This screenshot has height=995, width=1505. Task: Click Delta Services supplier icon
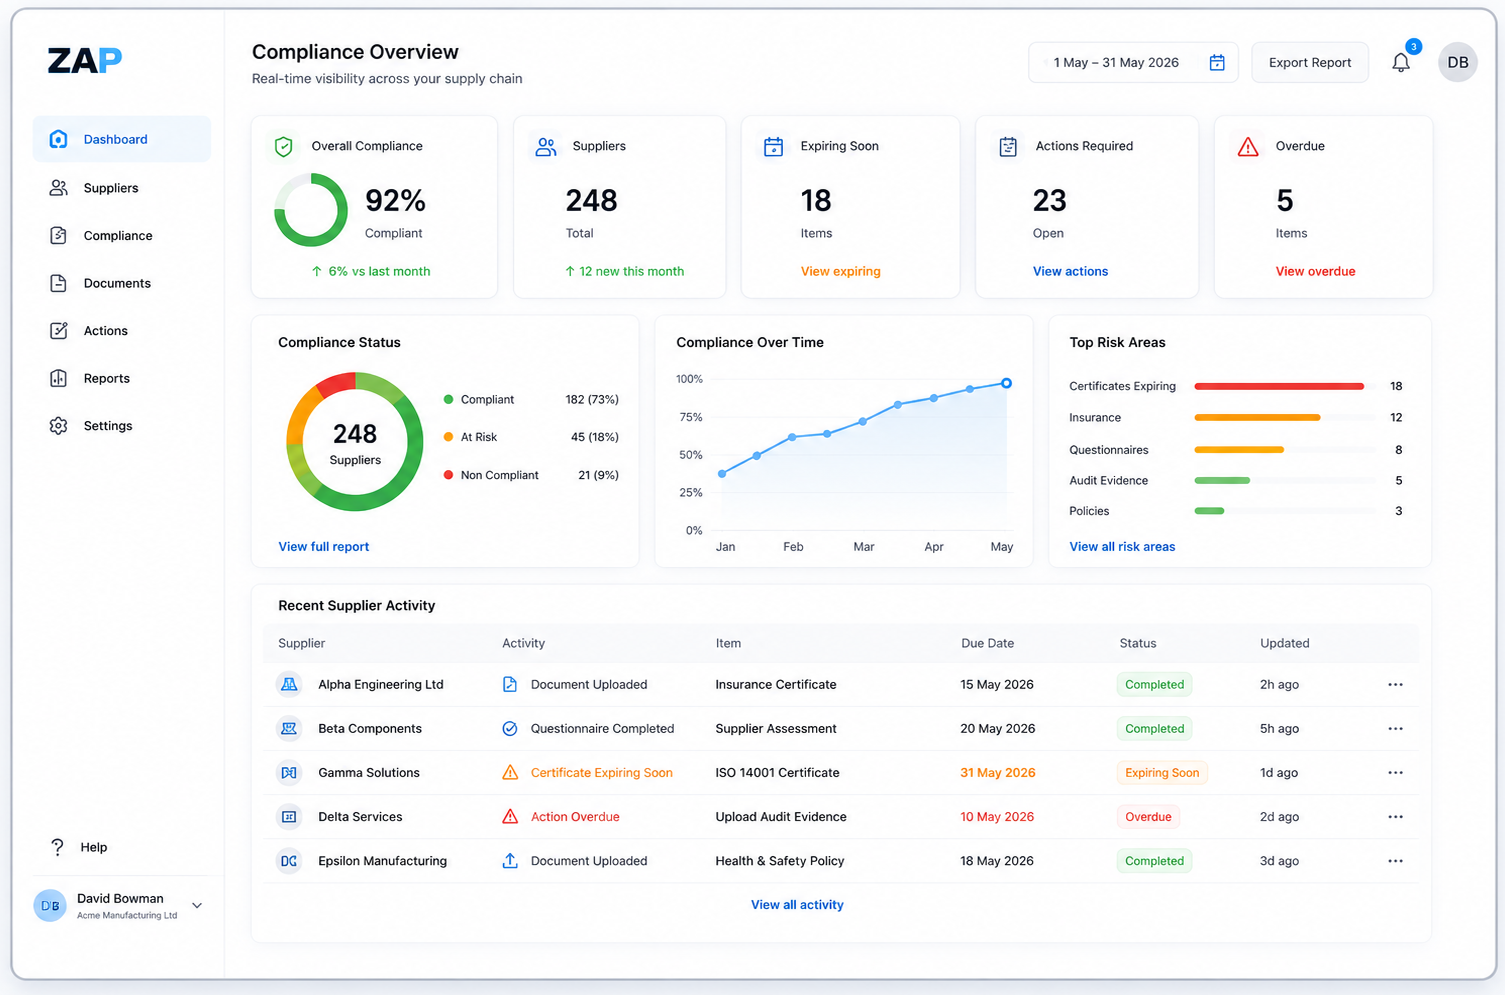coord(289,817)
